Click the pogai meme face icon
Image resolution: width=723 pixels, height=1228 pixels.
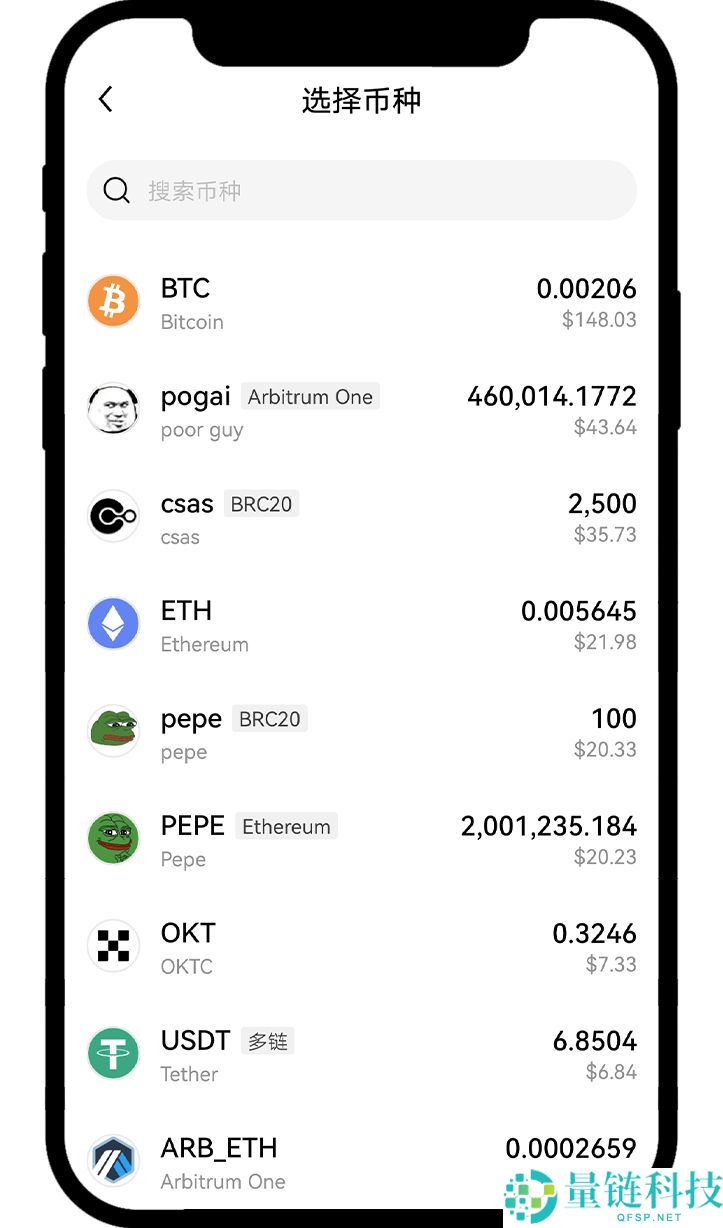tap(113, 408)
